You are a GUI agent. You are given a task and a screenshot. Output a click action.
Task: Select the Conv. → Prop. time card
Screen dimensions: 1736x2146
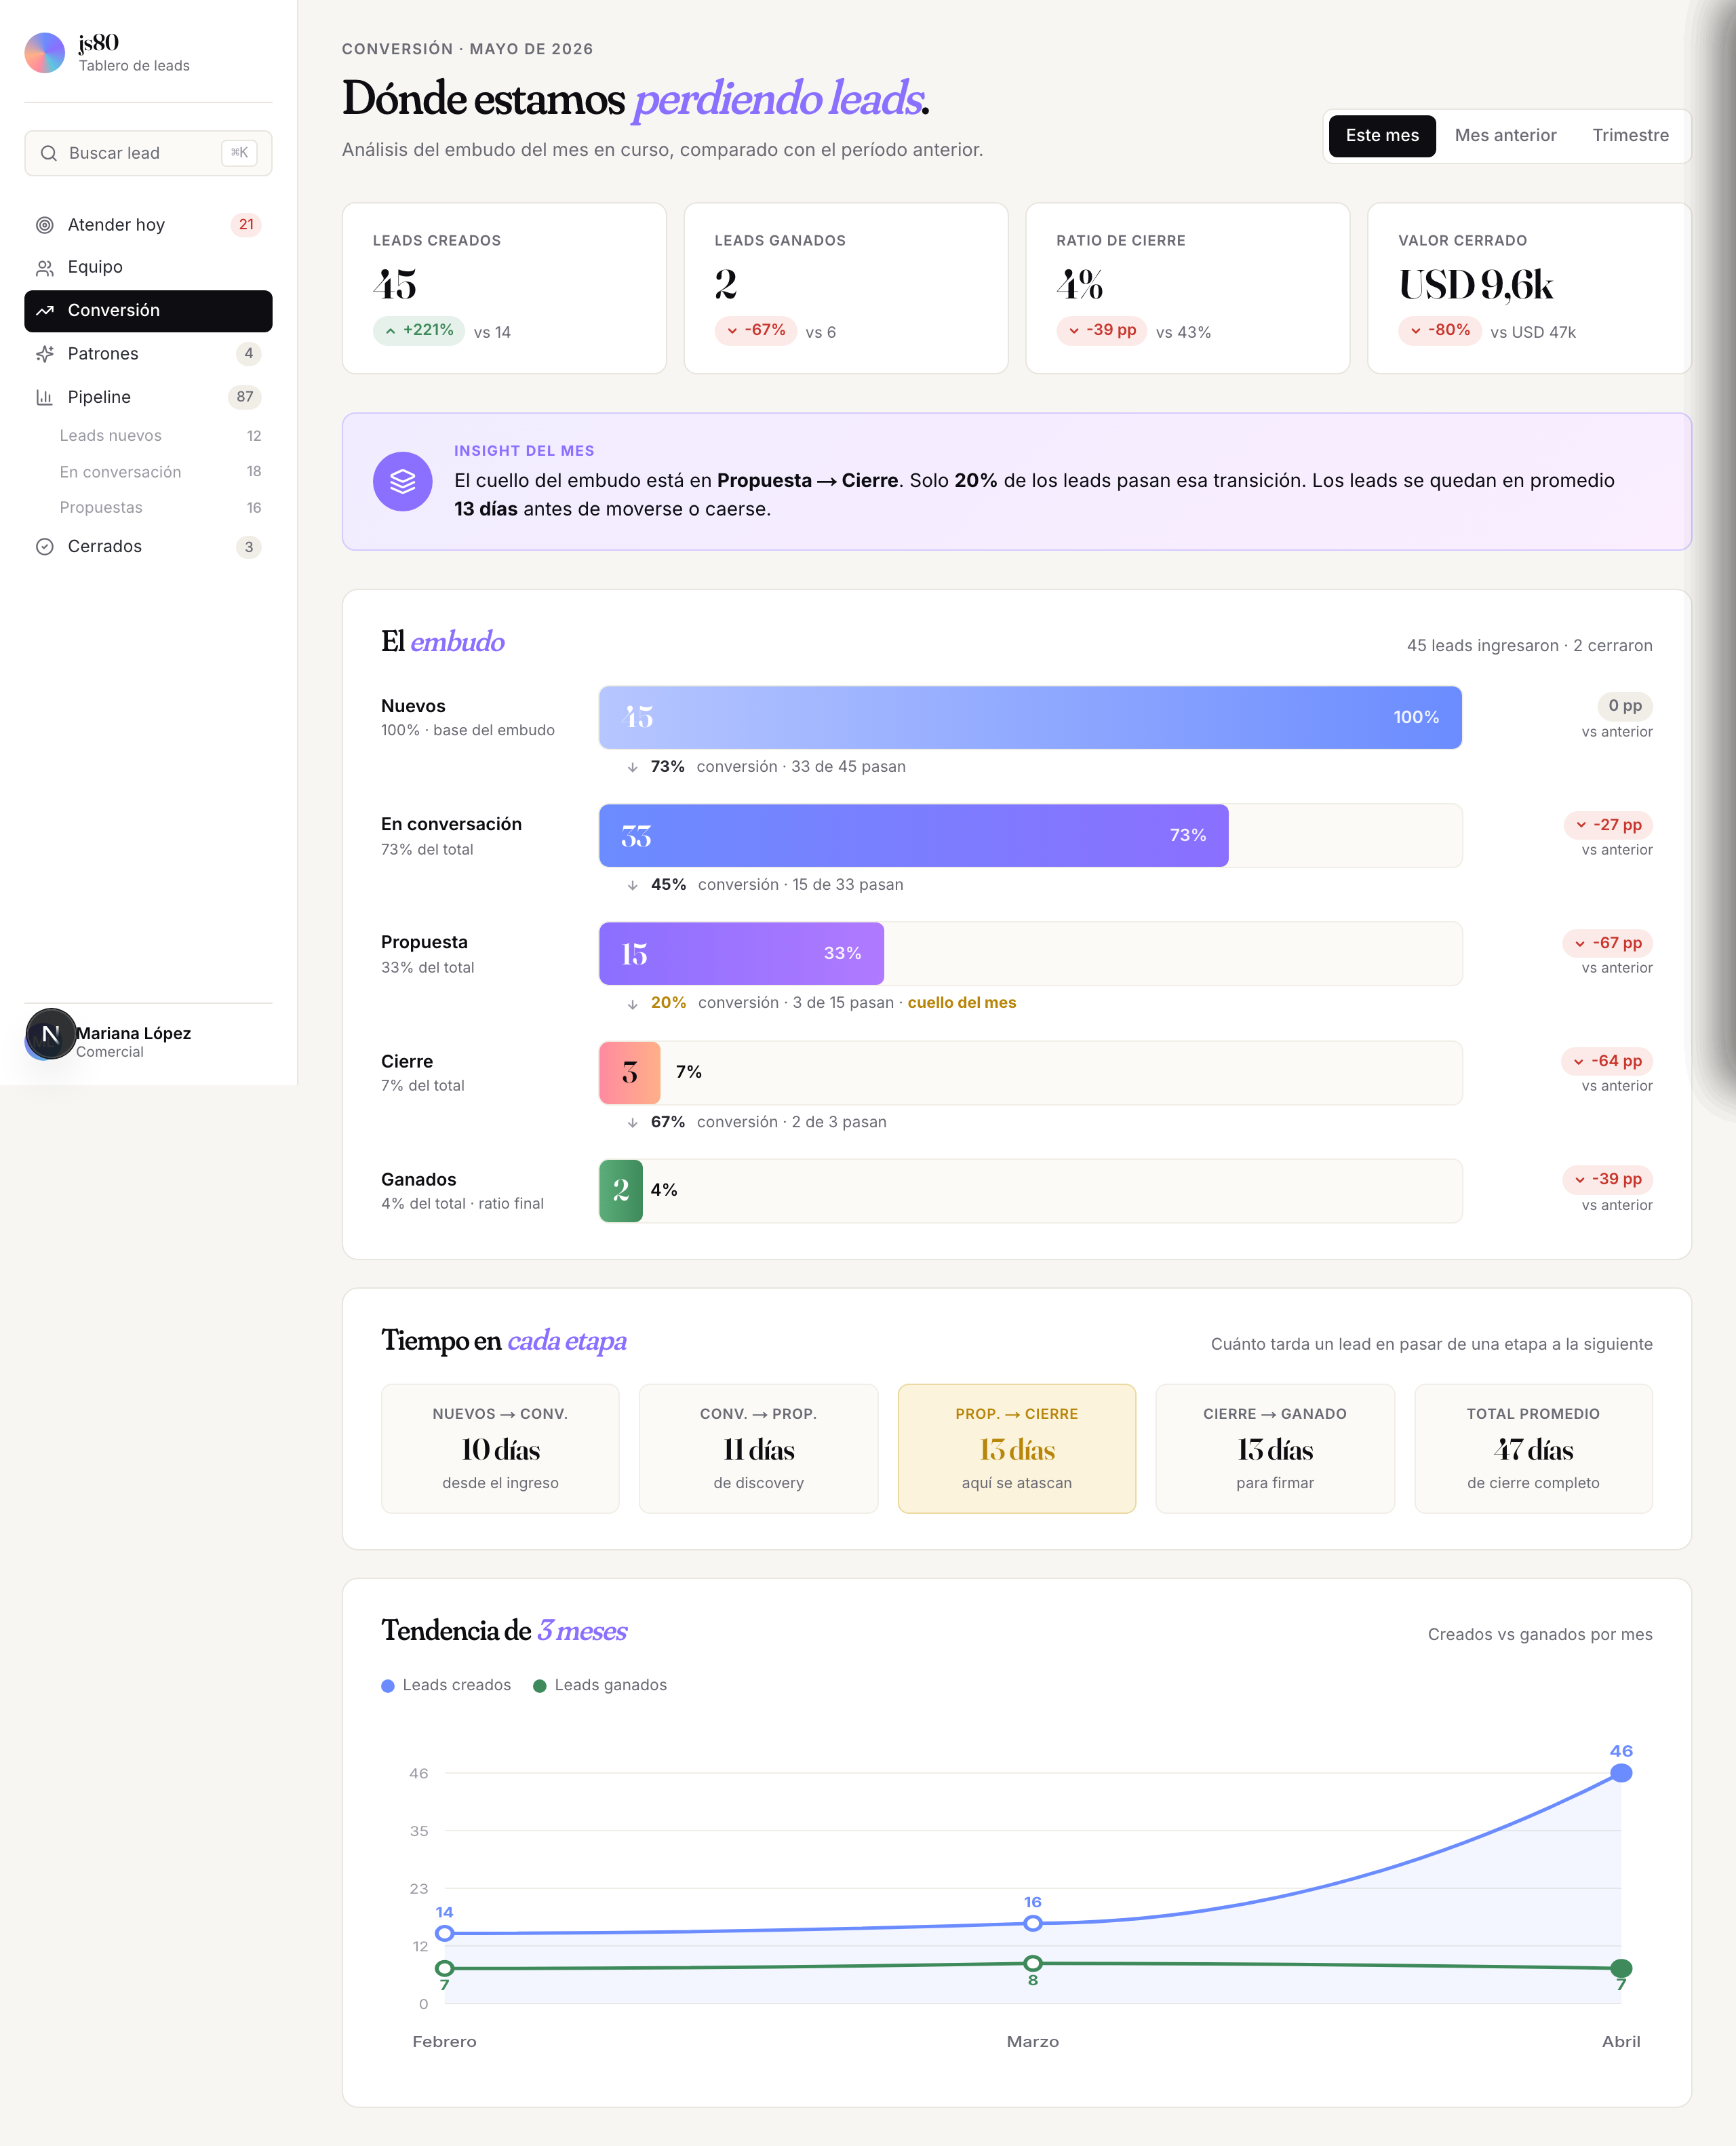click(758, 1449)
